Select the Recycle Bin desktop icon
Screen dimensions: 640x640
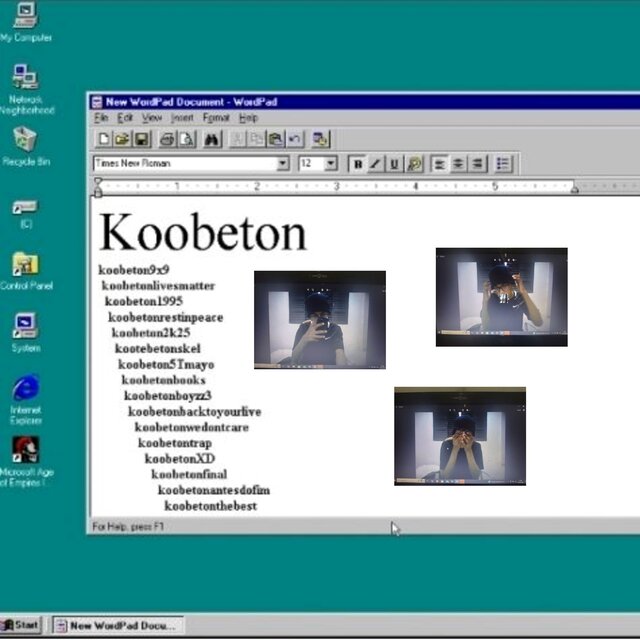[25, 146]
